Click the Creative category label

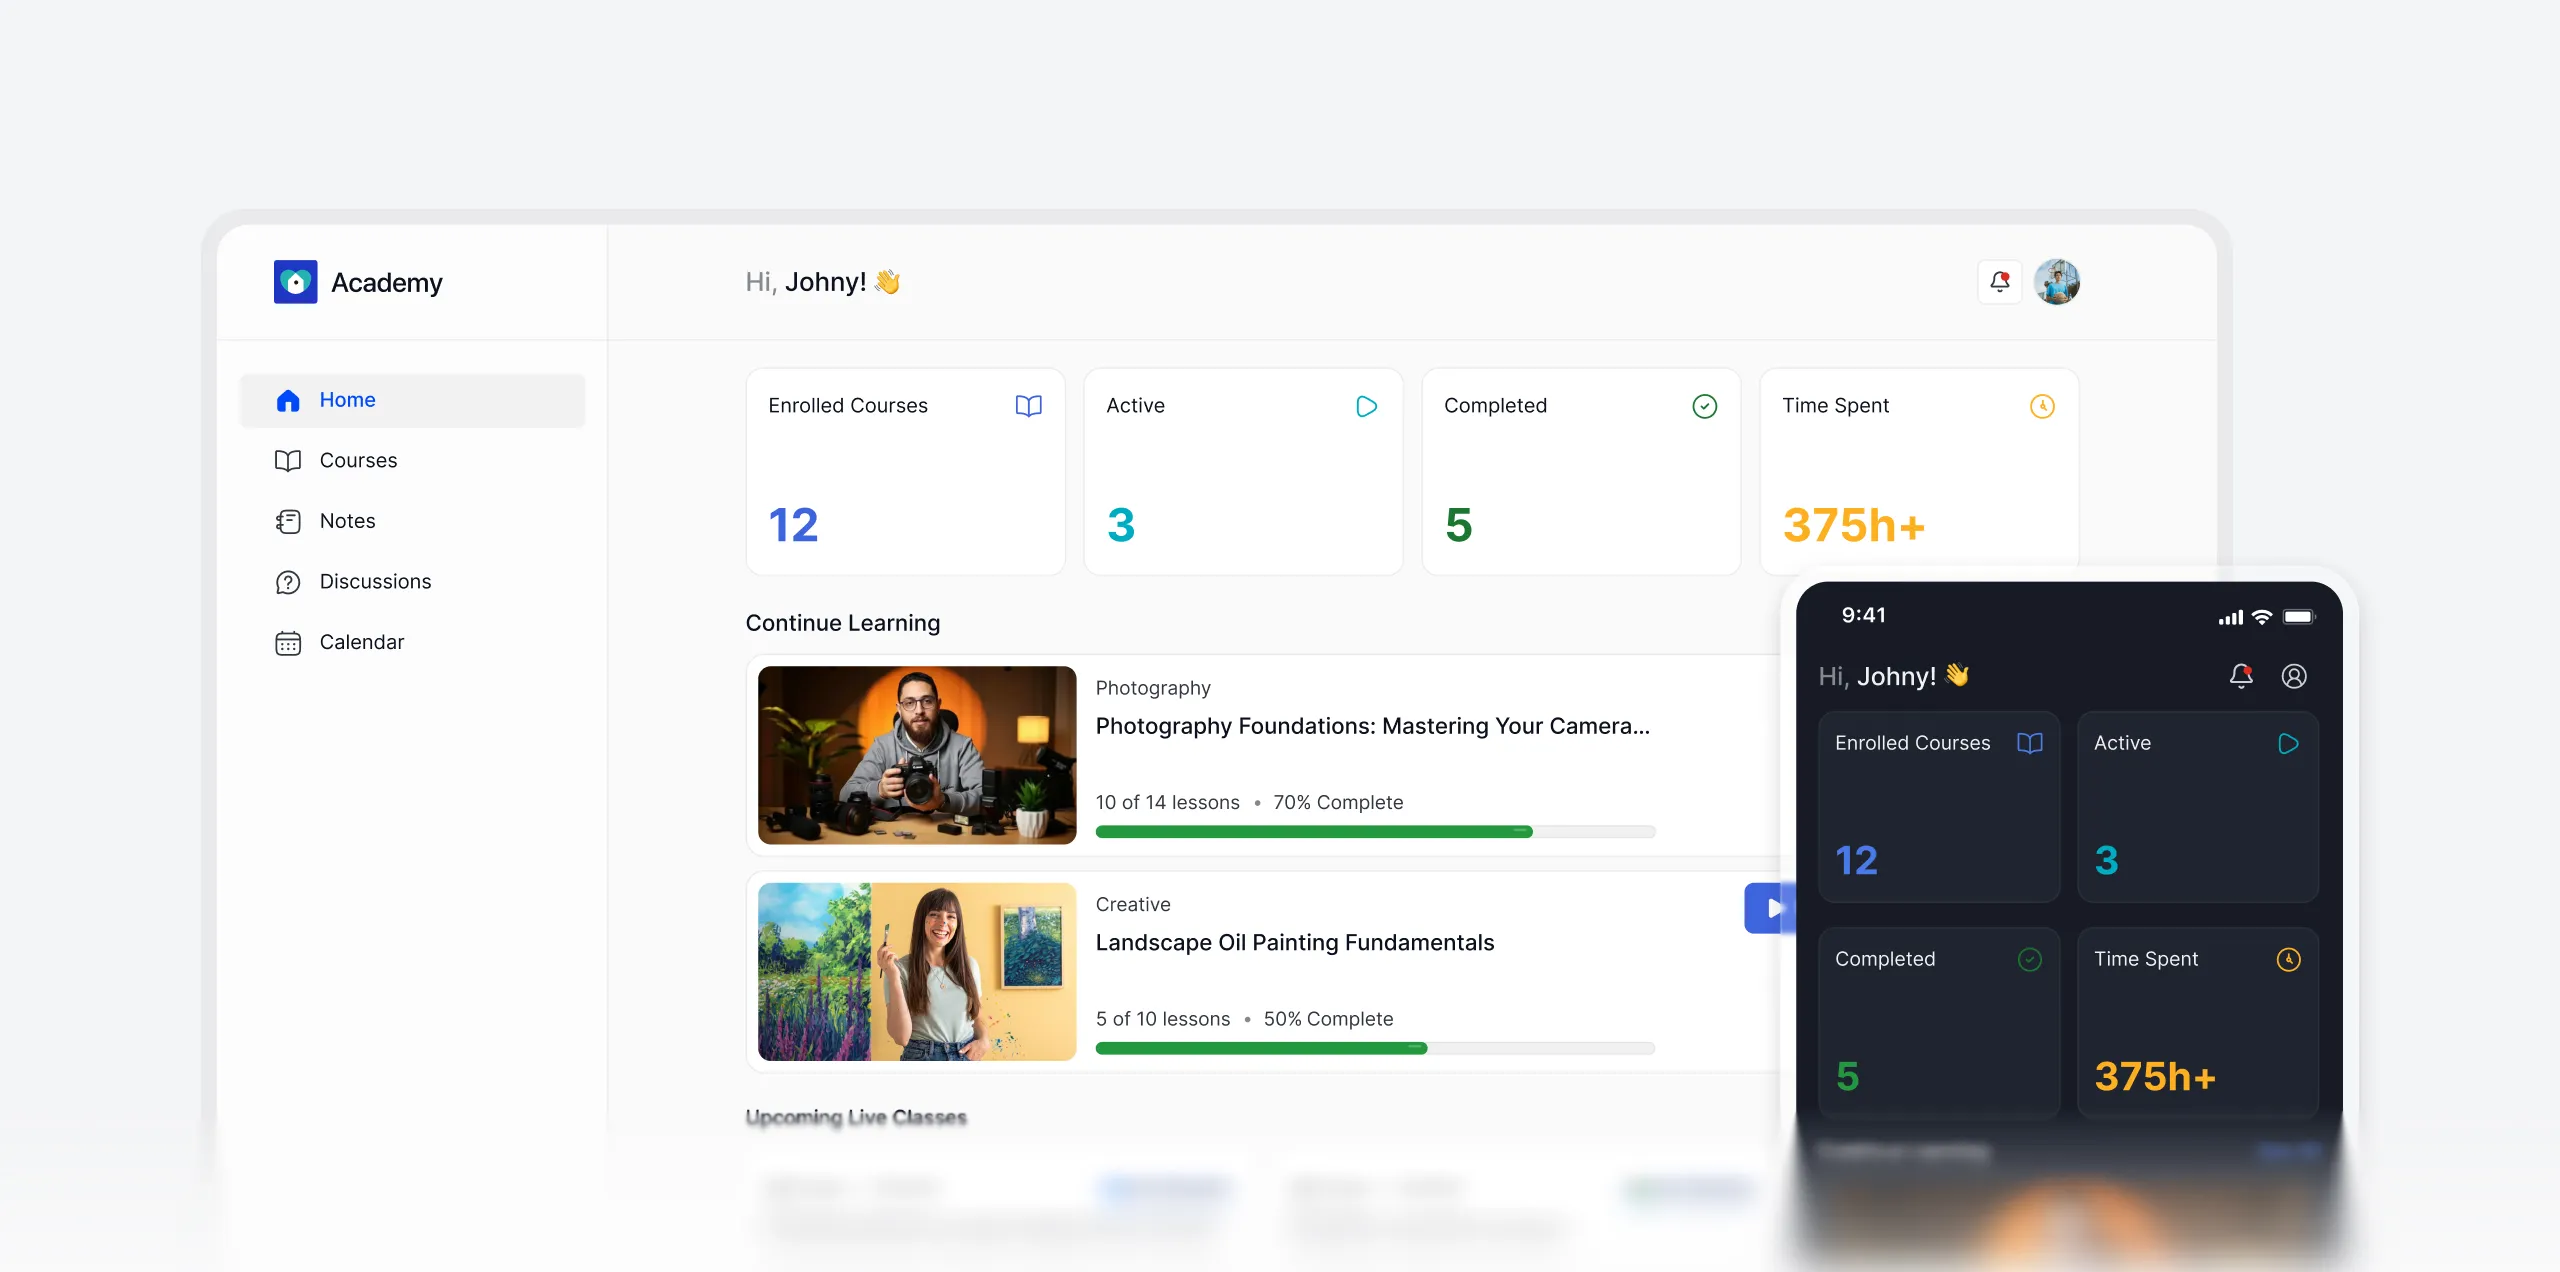pos(1133,904)
